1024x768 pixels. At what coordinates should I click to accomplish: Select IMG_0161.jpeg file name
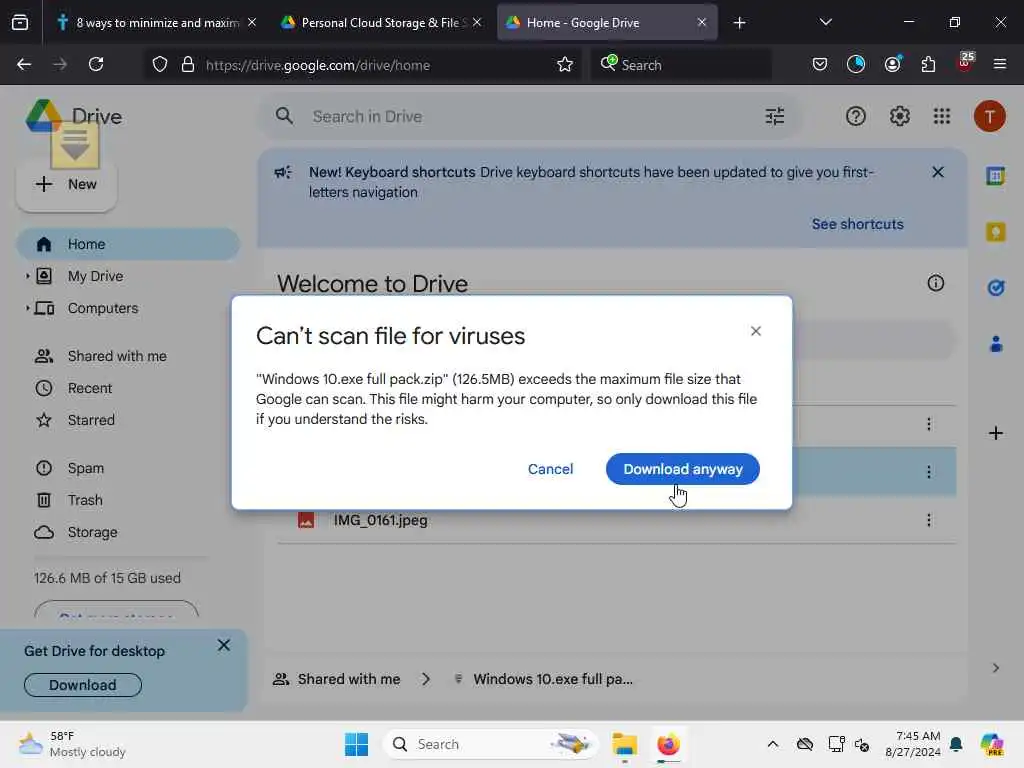point(381,520)
